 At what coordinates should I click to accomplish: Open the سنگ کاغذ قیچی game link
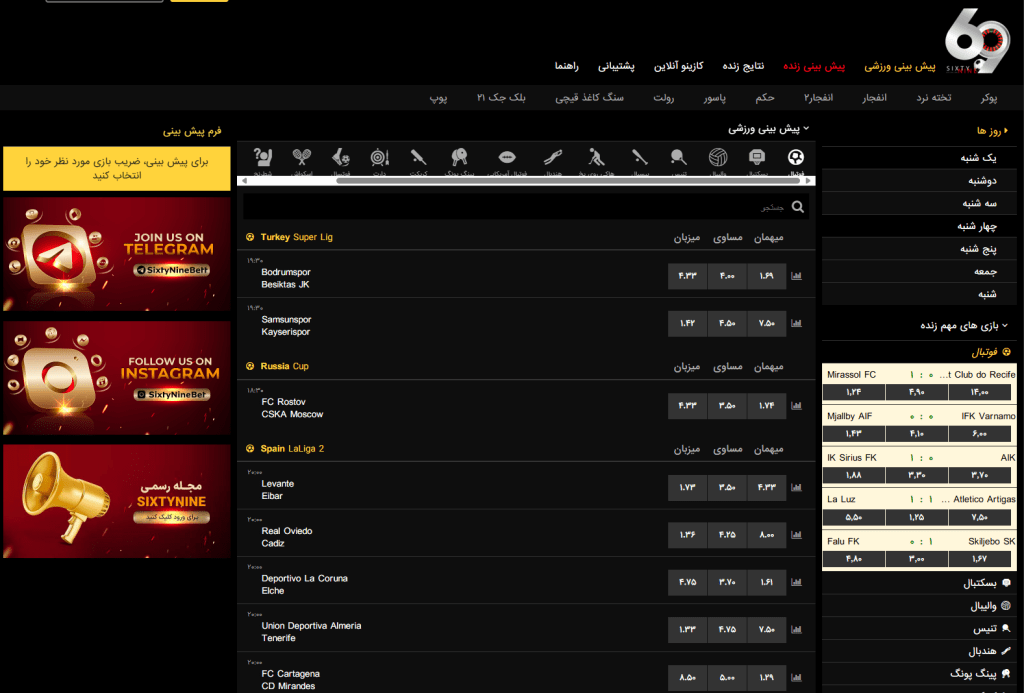point(589,97)
